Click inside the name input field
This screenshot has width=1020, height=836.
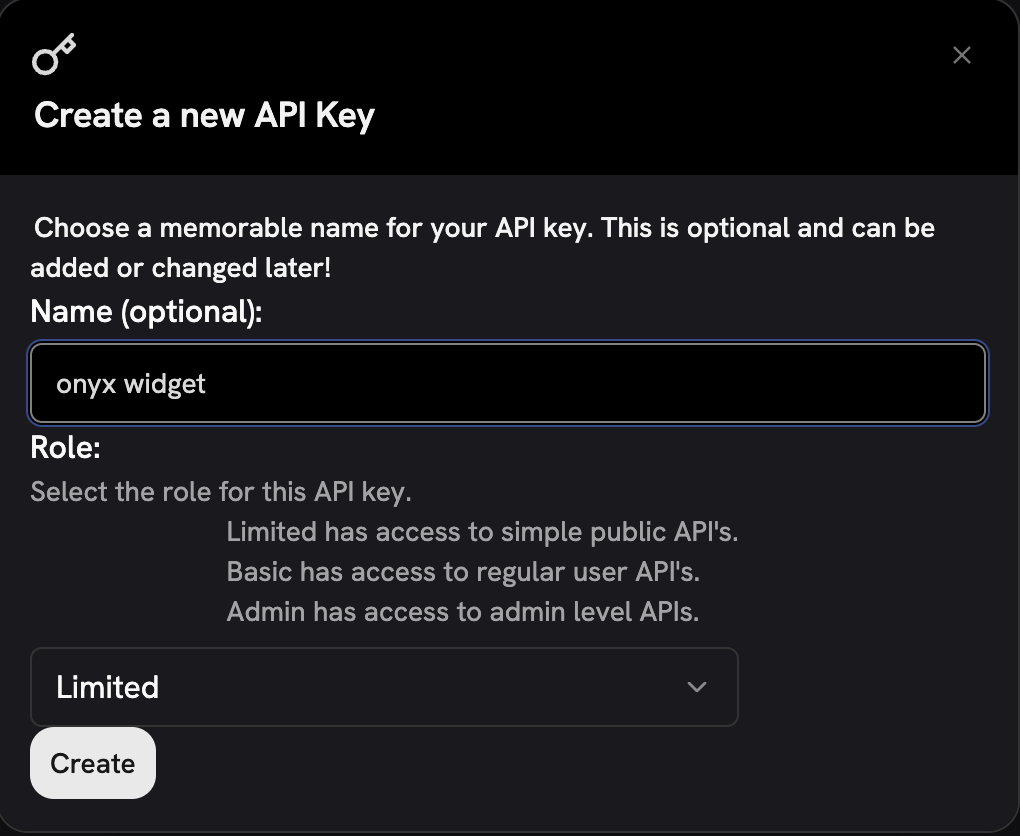pos(507,383)
